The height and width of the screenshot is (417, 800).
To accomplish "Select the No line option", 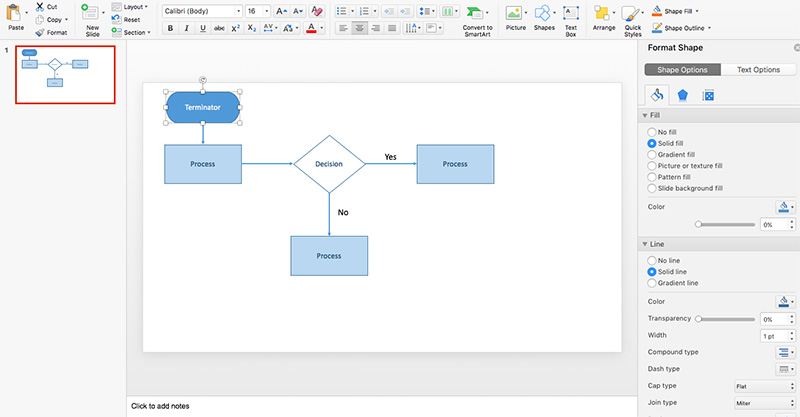I will tap(652, 260).
